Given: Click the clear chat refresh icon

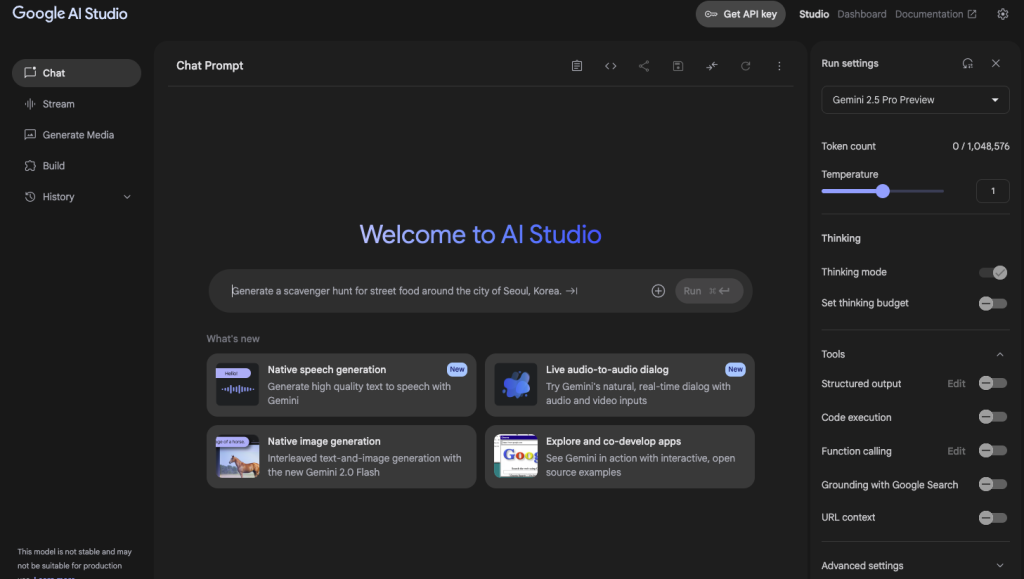Looking at the screenshot, I should point(745,66).
